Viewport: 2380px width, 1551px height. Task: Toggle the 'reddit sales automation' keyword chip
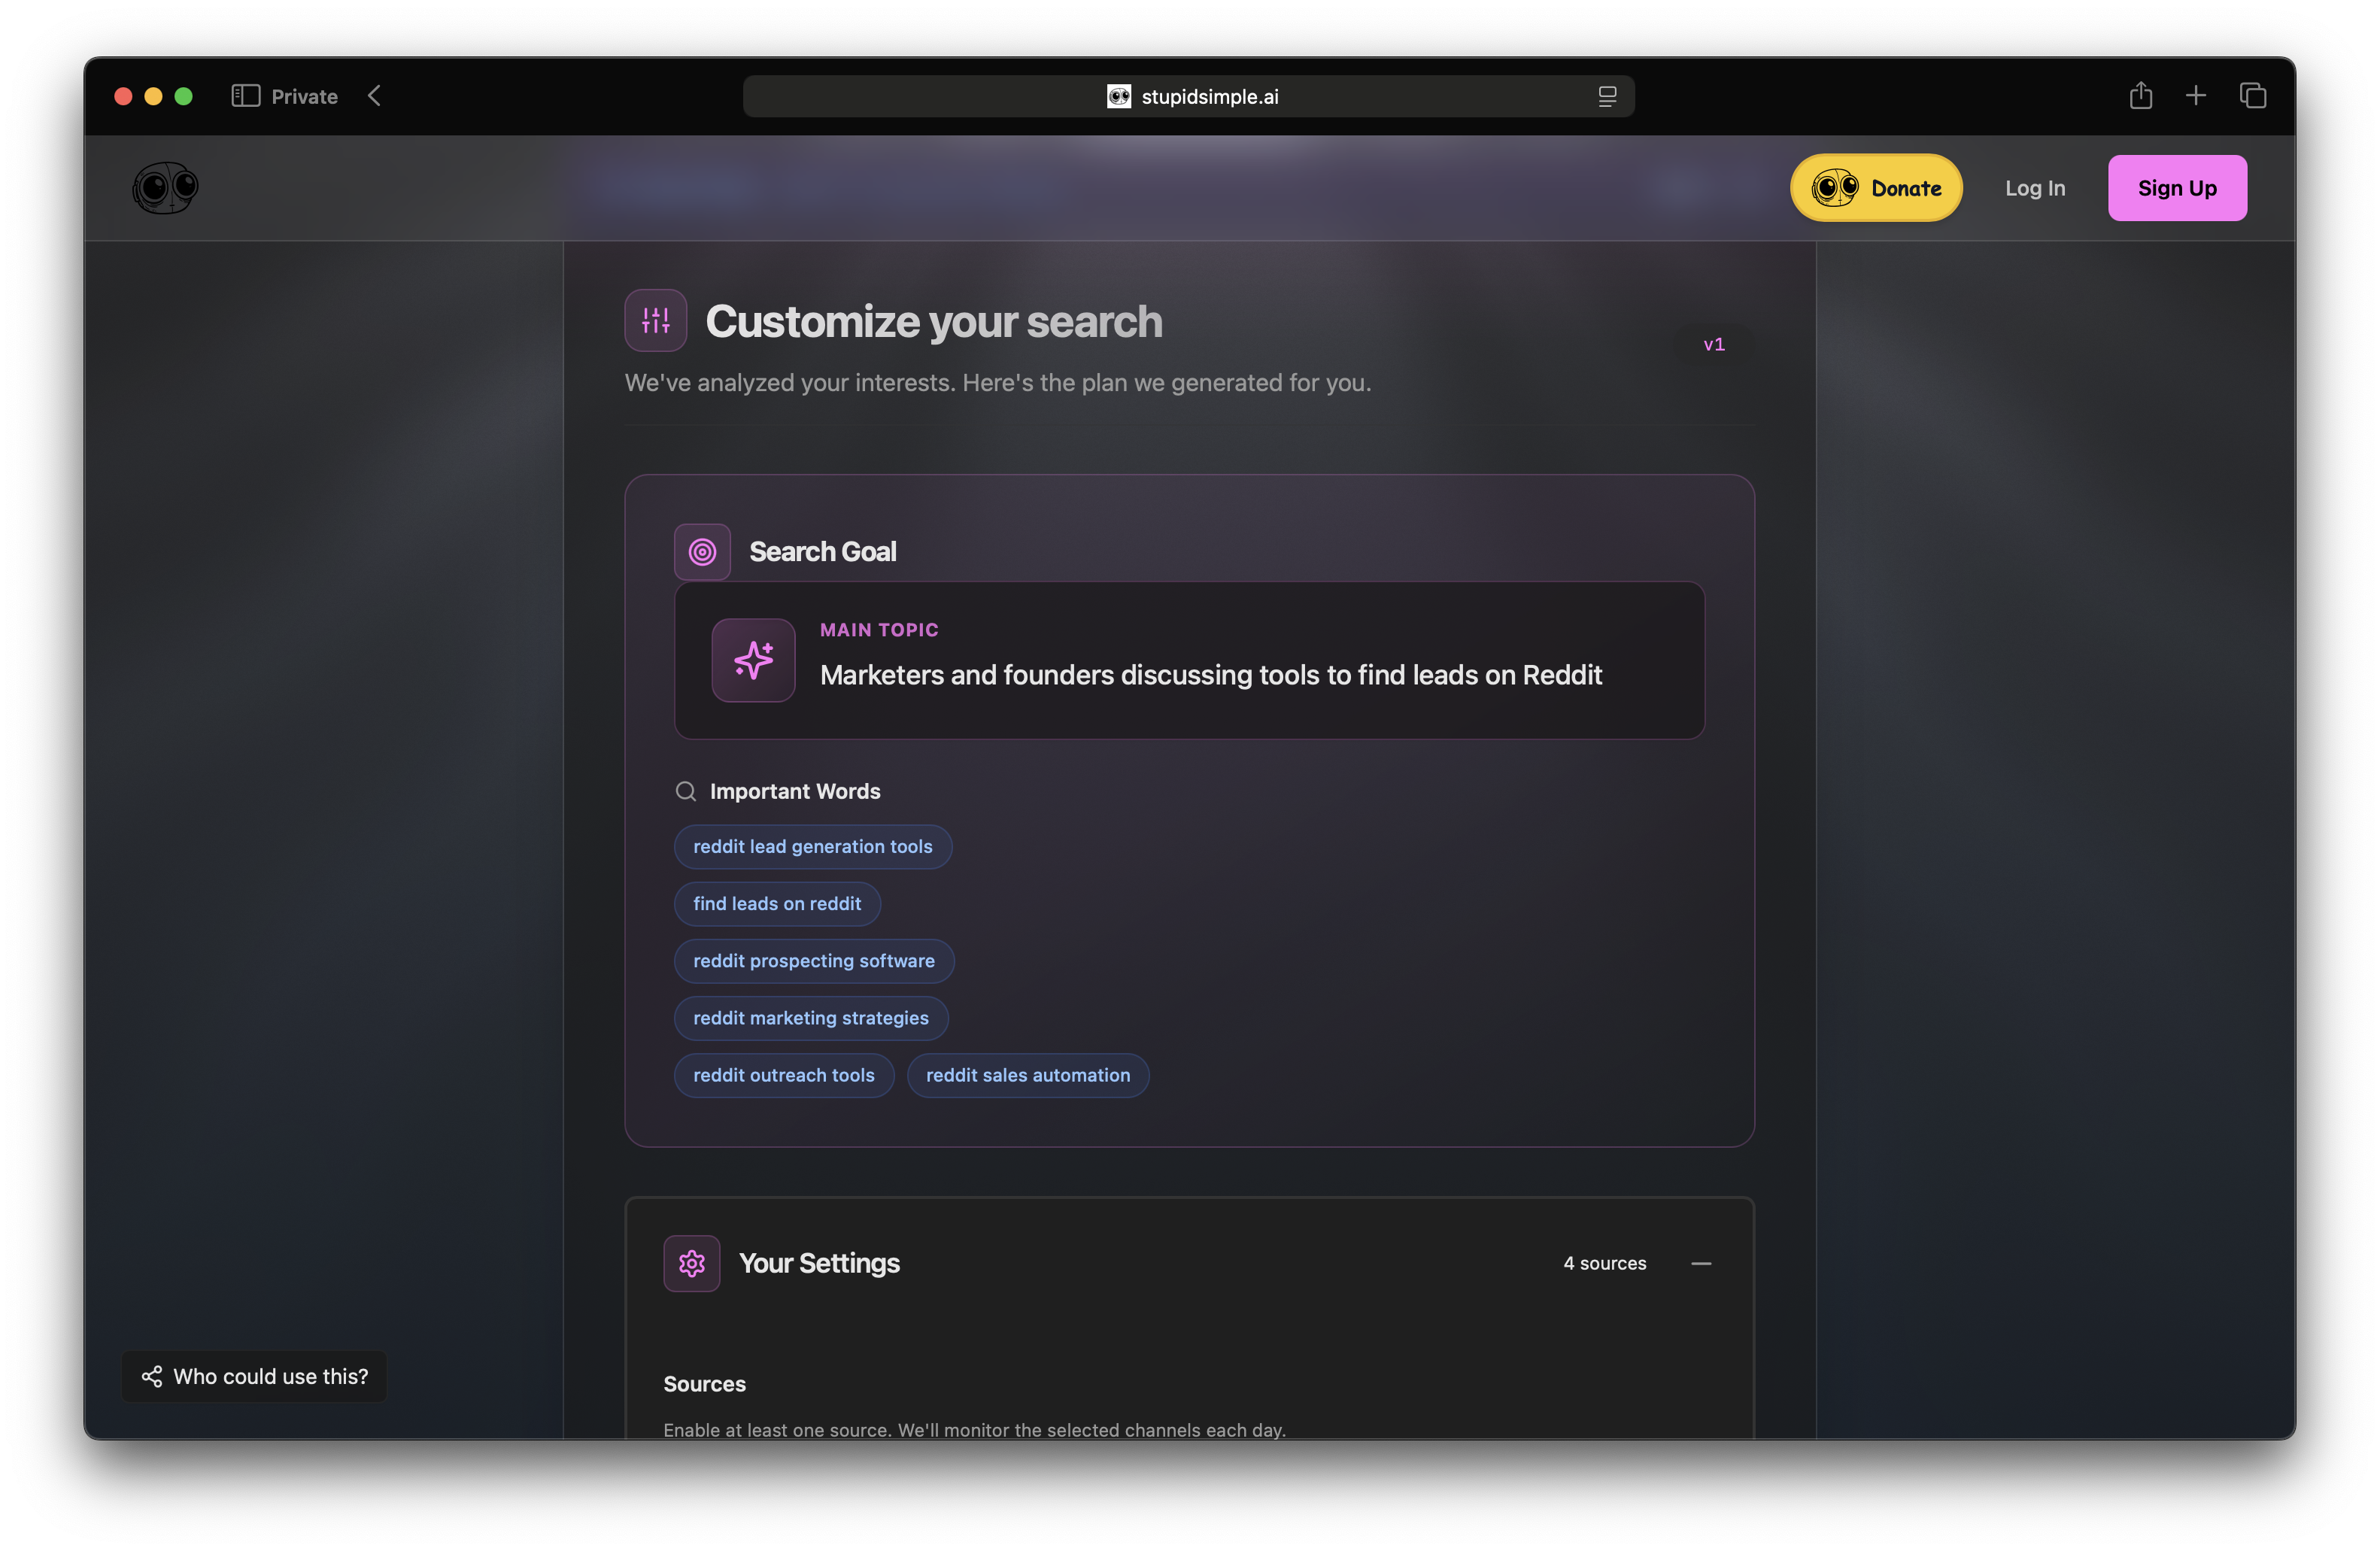(1028, 1075)
